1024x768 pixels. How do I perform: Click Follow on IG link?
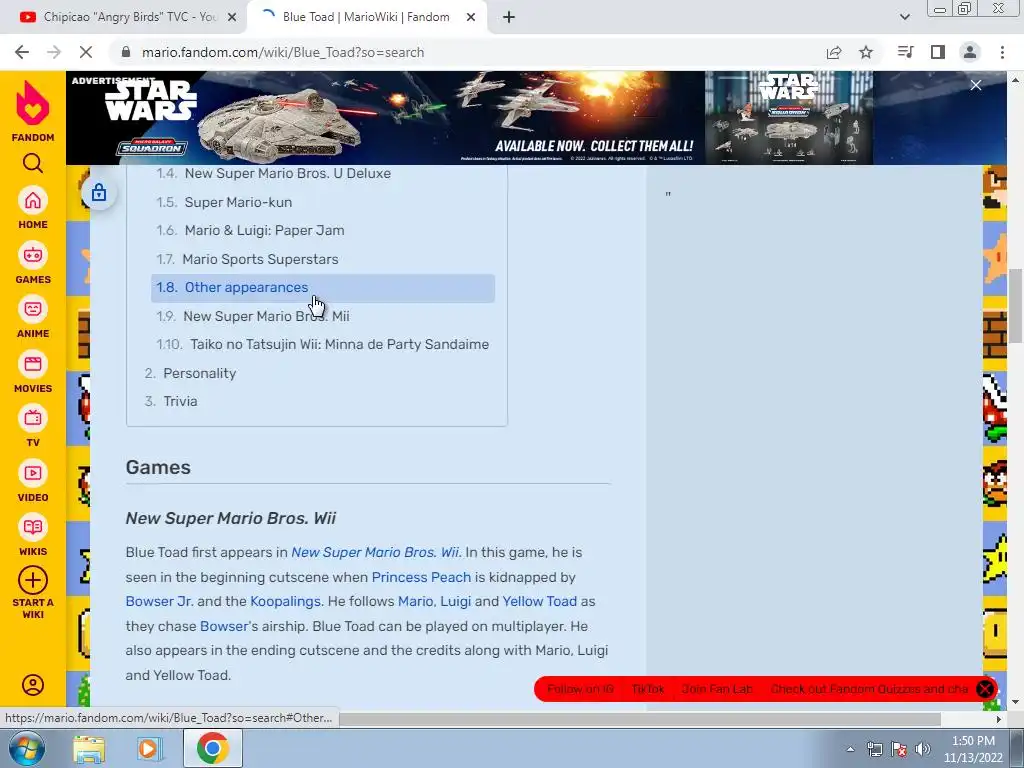pyautogui.click(x=580, y=689)
